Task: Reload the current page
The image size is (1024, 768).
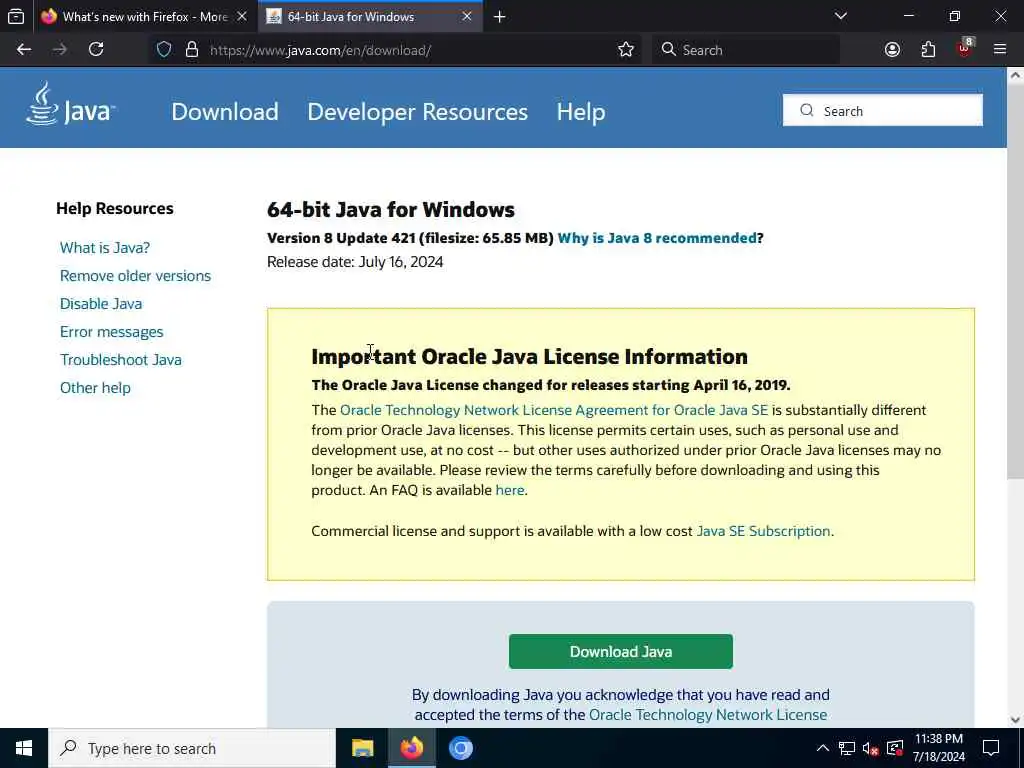Action: coord(96,50)
